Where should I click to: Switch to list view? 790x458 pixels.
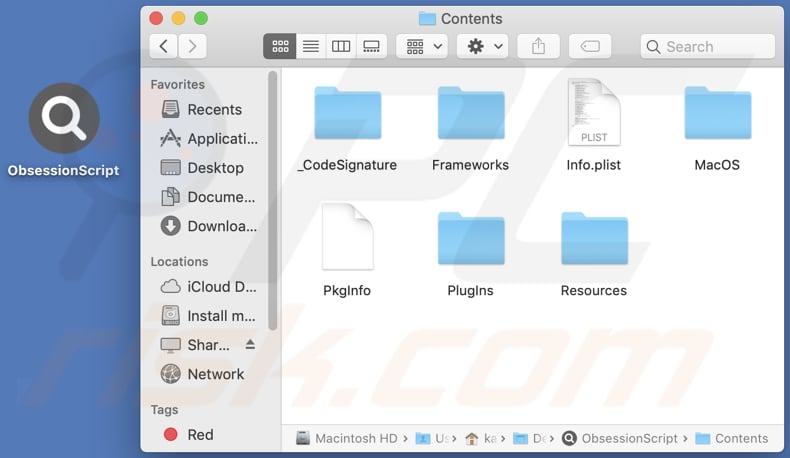click(x=311, y=46)
